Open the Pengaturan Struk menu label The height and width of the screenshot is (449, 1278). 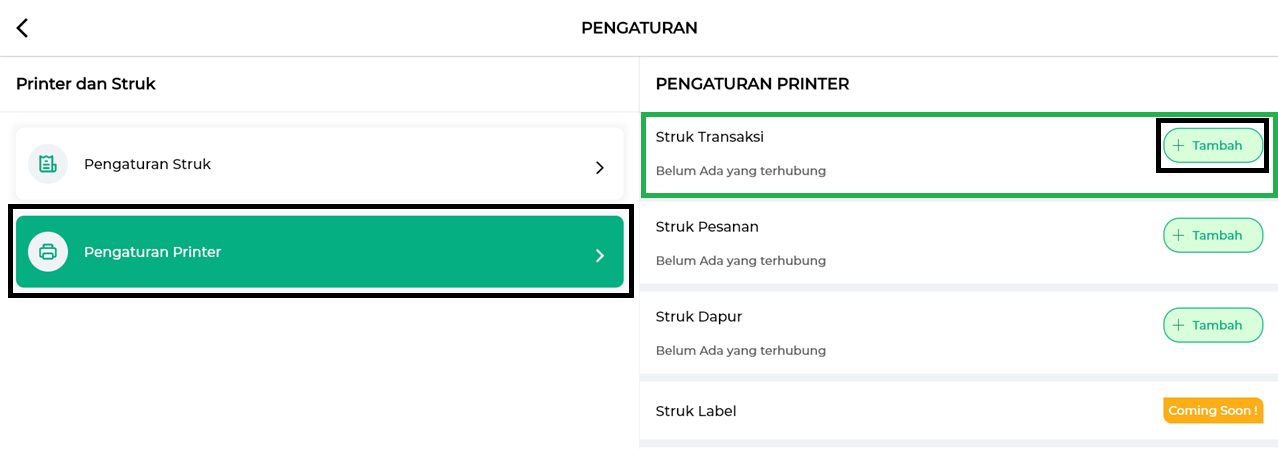click(x=147, y=165)
